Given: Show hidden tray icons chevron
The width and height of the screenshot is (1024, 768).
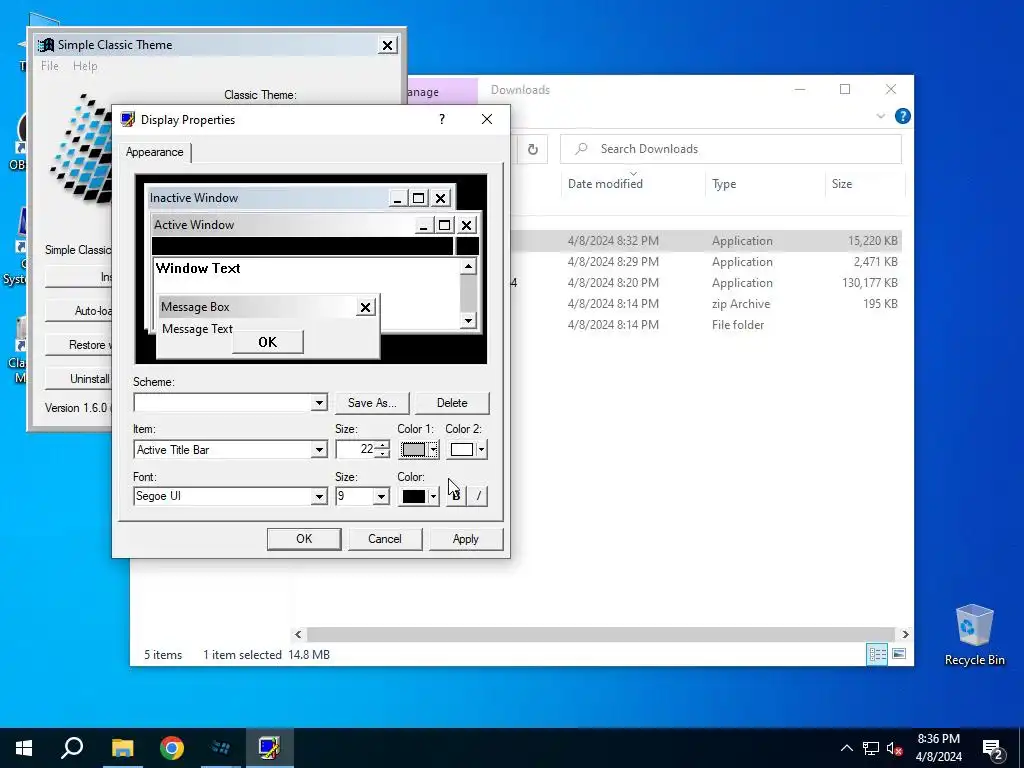Looking at the screenshot, I should 846,748.
